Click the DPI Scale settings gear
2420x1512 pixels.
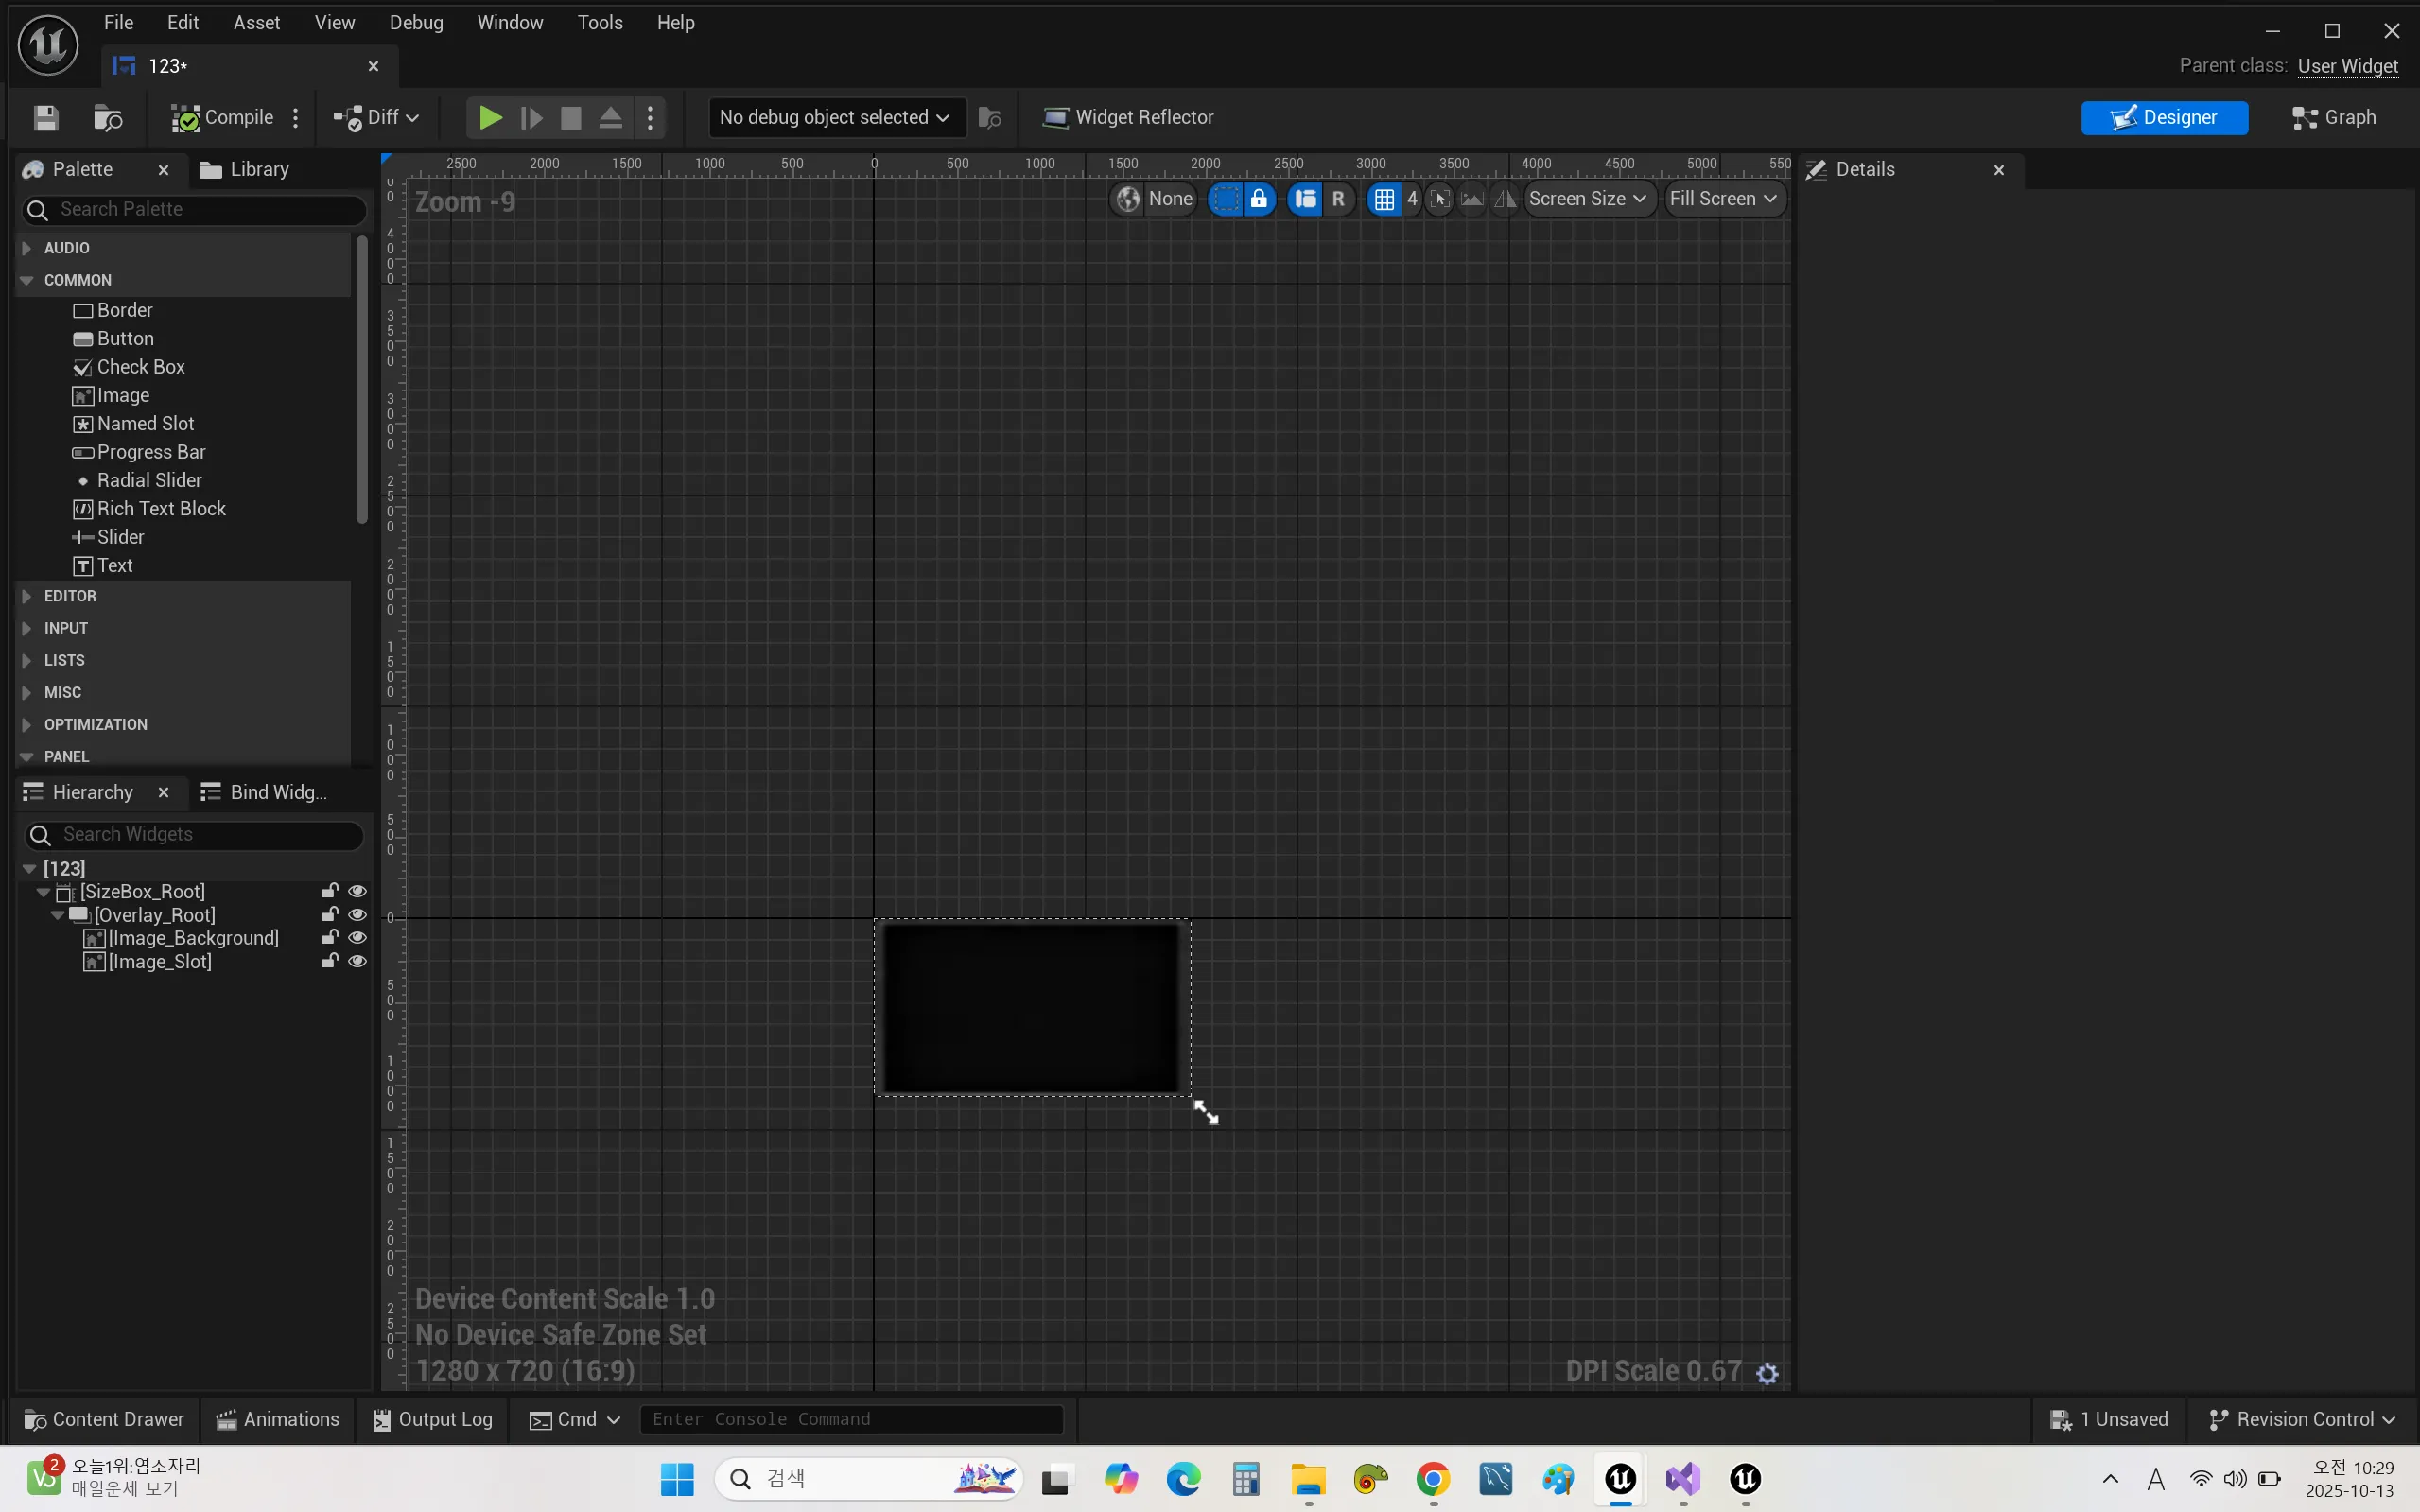[1767, 1373]
